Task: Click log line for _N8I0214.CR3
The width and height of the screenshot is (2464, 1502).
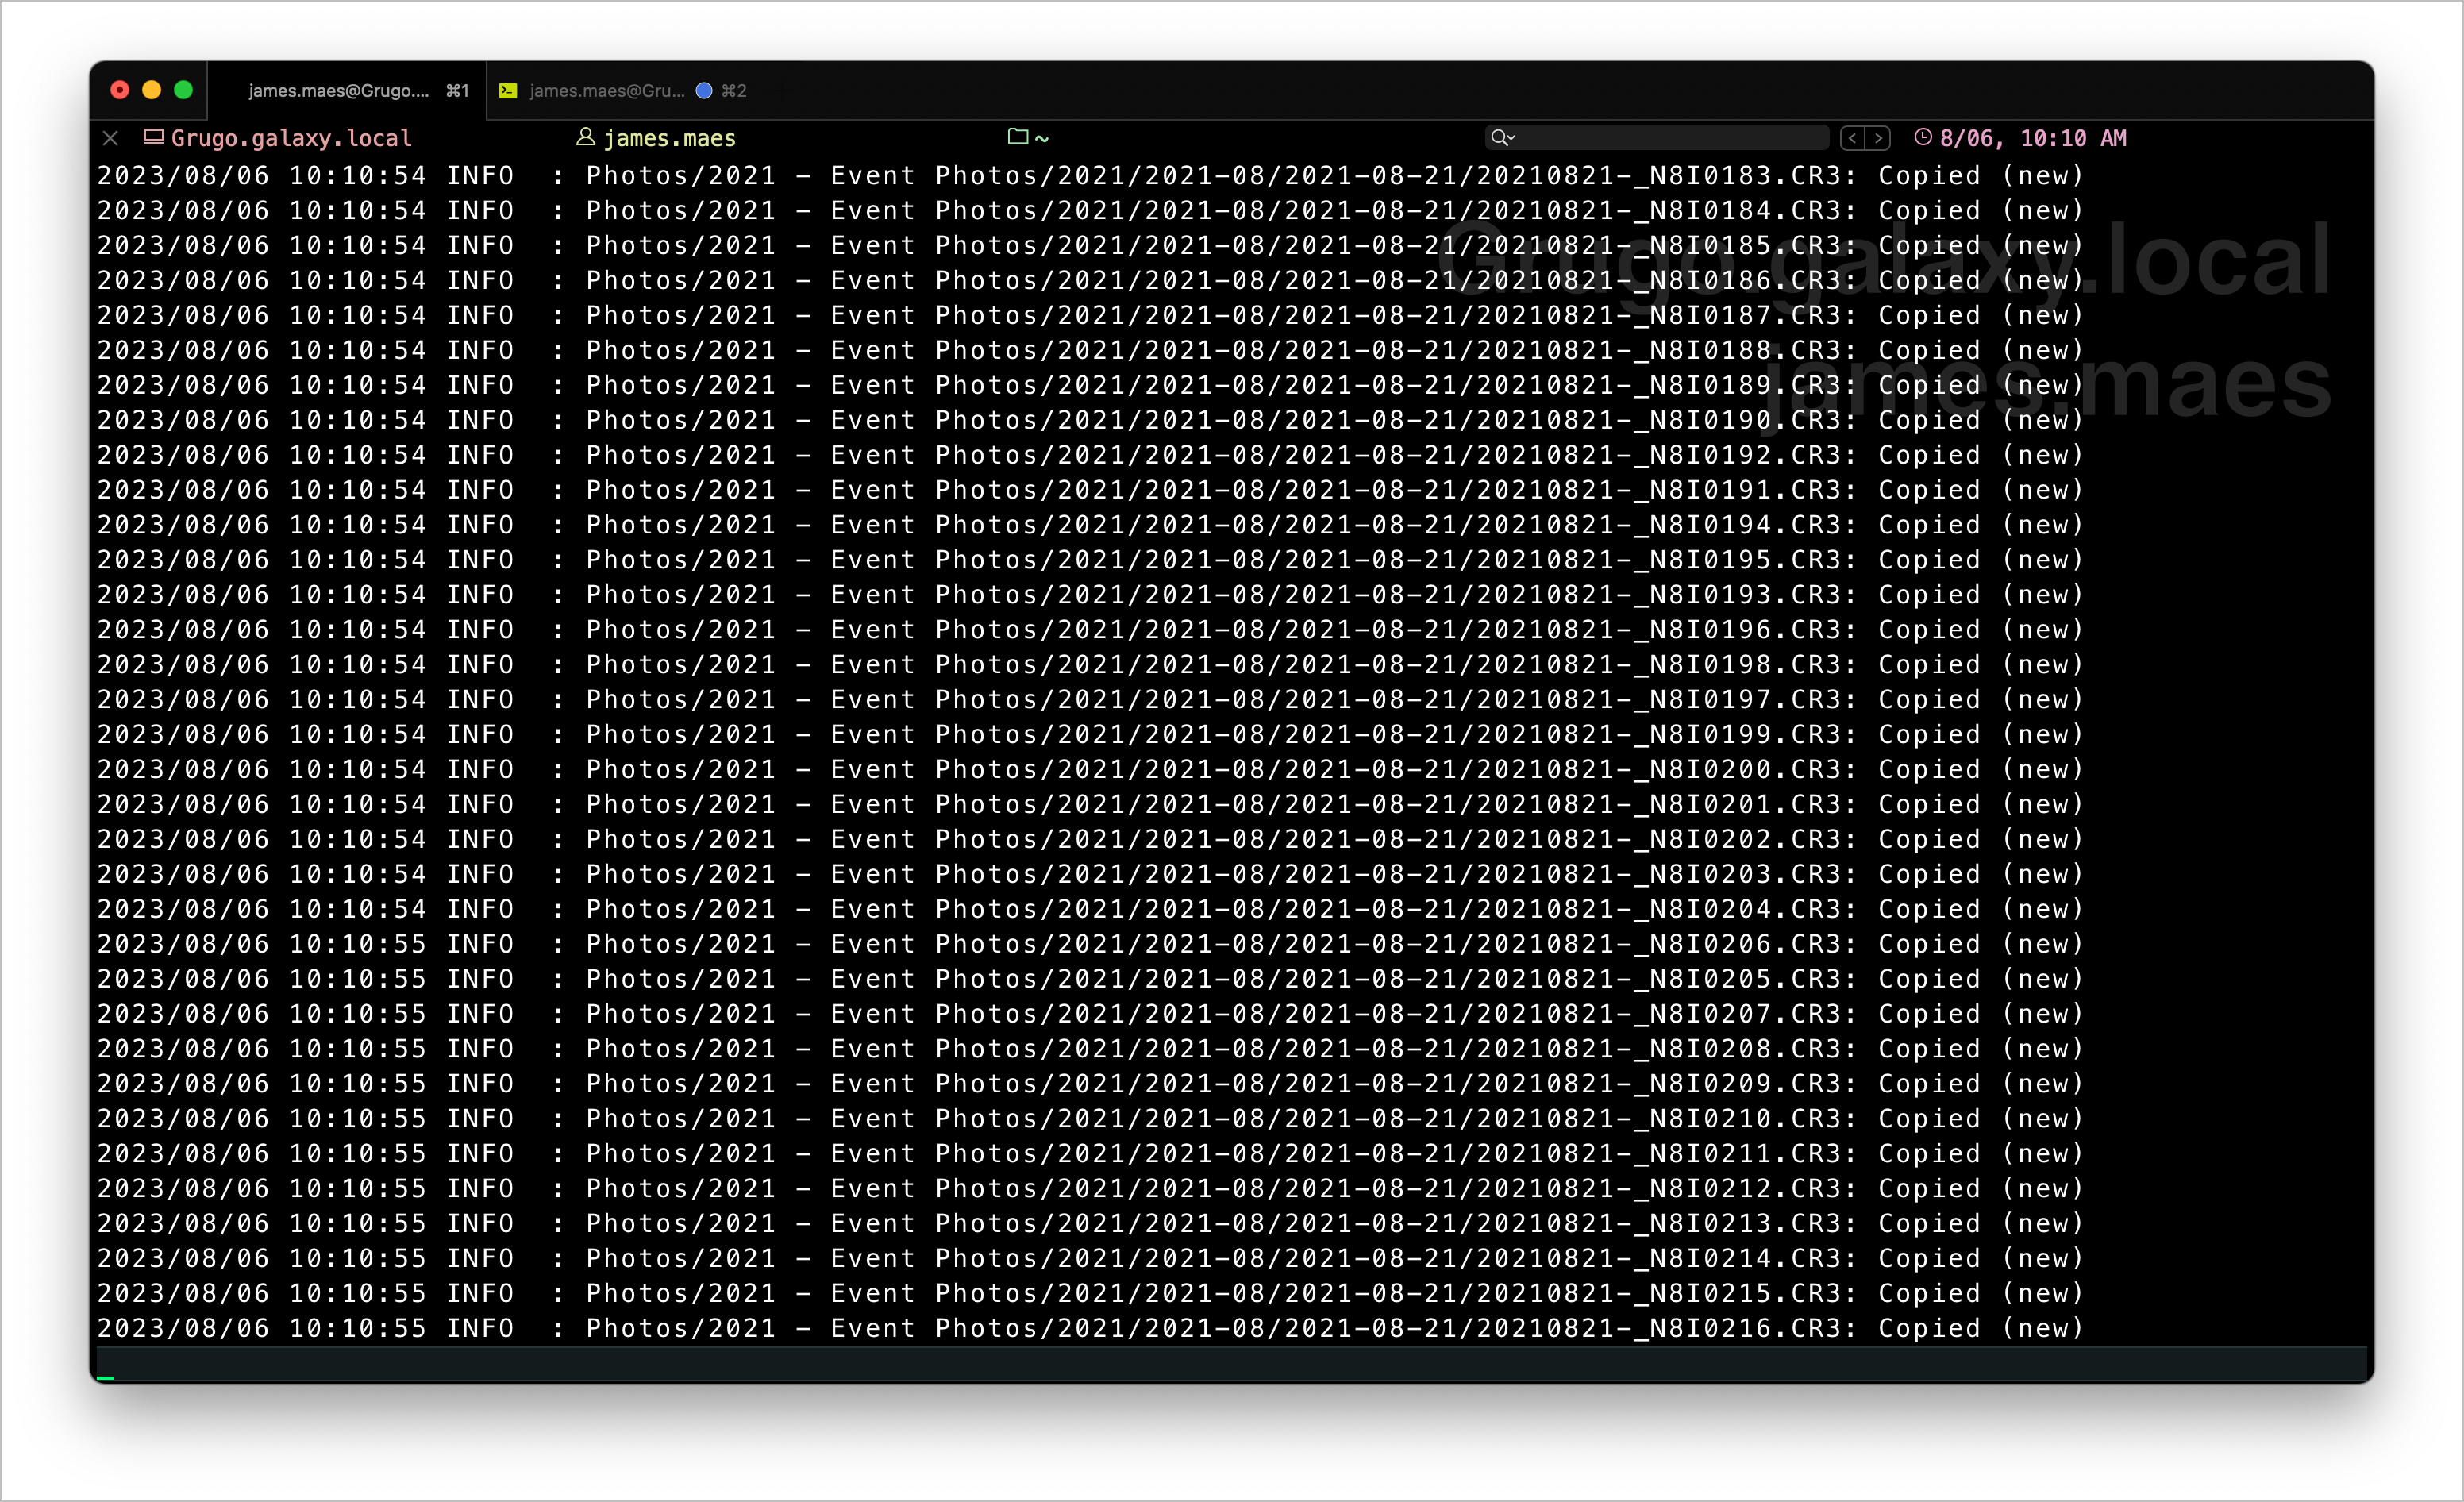Action: tap(1090, 1260)
